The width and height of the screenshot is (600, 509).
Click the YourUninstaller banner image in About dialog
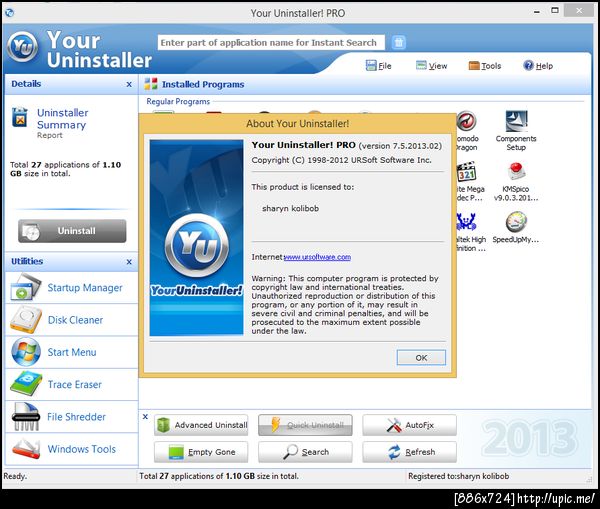(x=196, y=238)
